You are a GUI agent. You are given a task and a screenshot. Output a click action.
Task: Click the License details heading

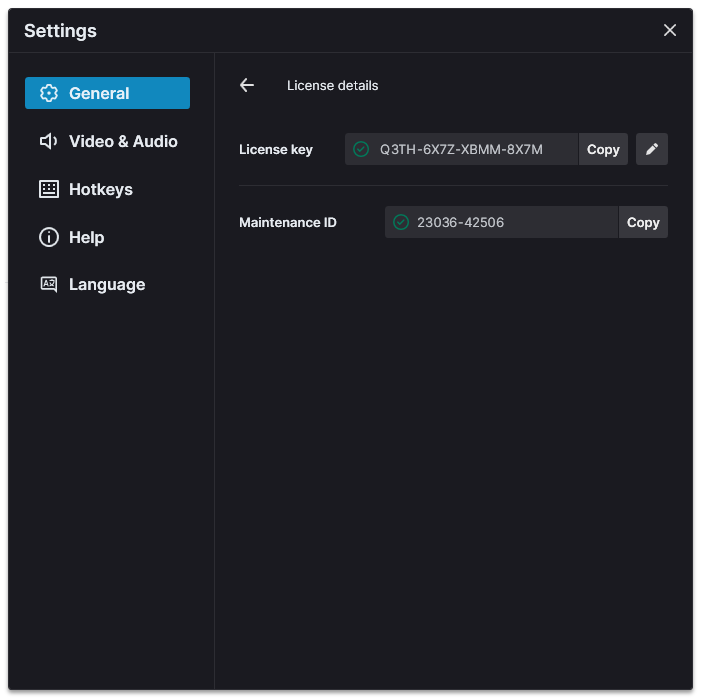[x=332, y=85]
